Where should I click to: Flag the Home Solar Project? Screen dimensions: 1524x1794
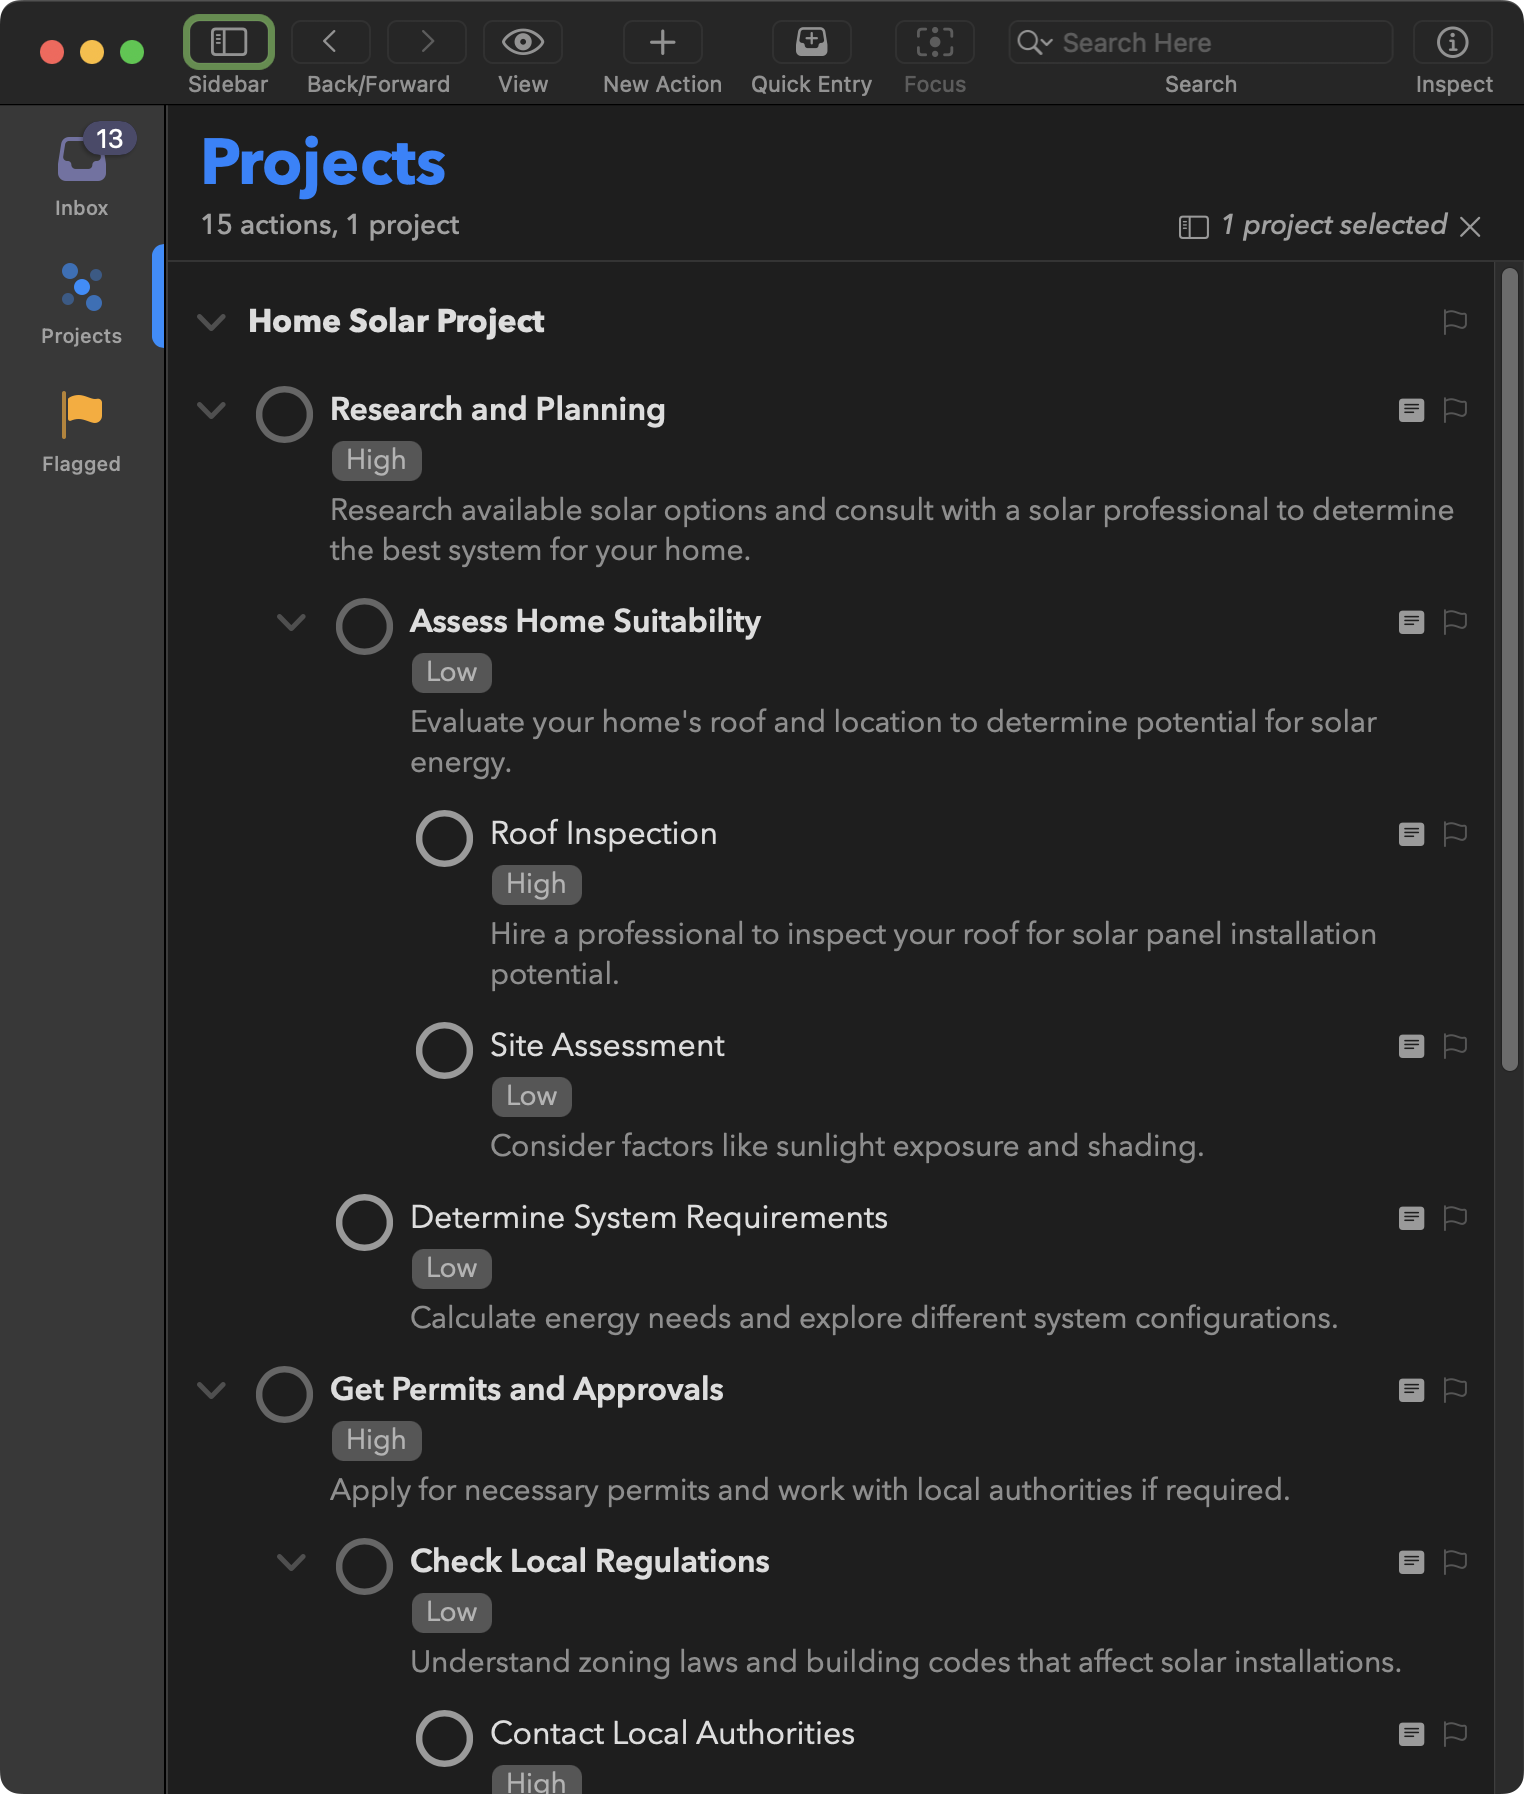point(1455,322)
